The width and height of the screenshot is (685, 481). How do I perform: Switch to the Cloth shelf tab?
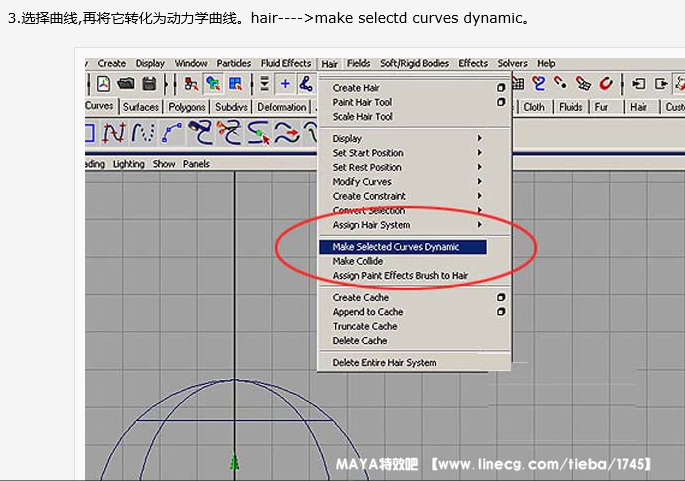(x=535, y=107)
